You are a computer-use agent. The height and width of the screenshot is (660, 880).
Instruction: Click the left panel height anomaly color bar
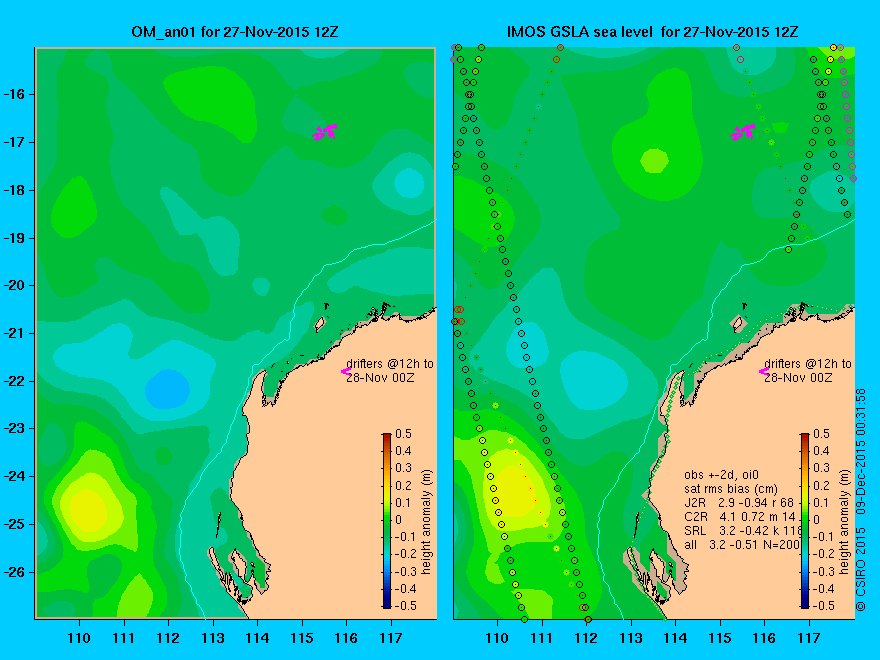point(387,520)
